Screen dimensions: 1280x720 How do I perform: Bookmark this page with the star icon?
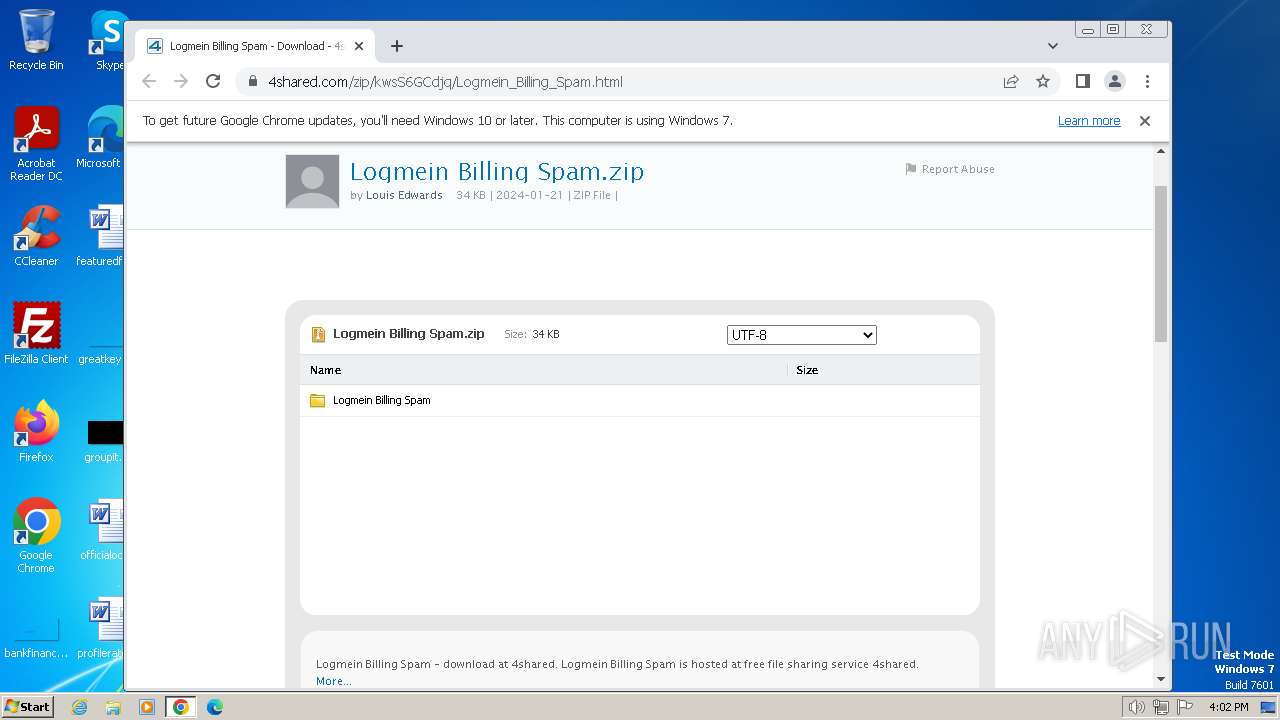click(1043, 82)
